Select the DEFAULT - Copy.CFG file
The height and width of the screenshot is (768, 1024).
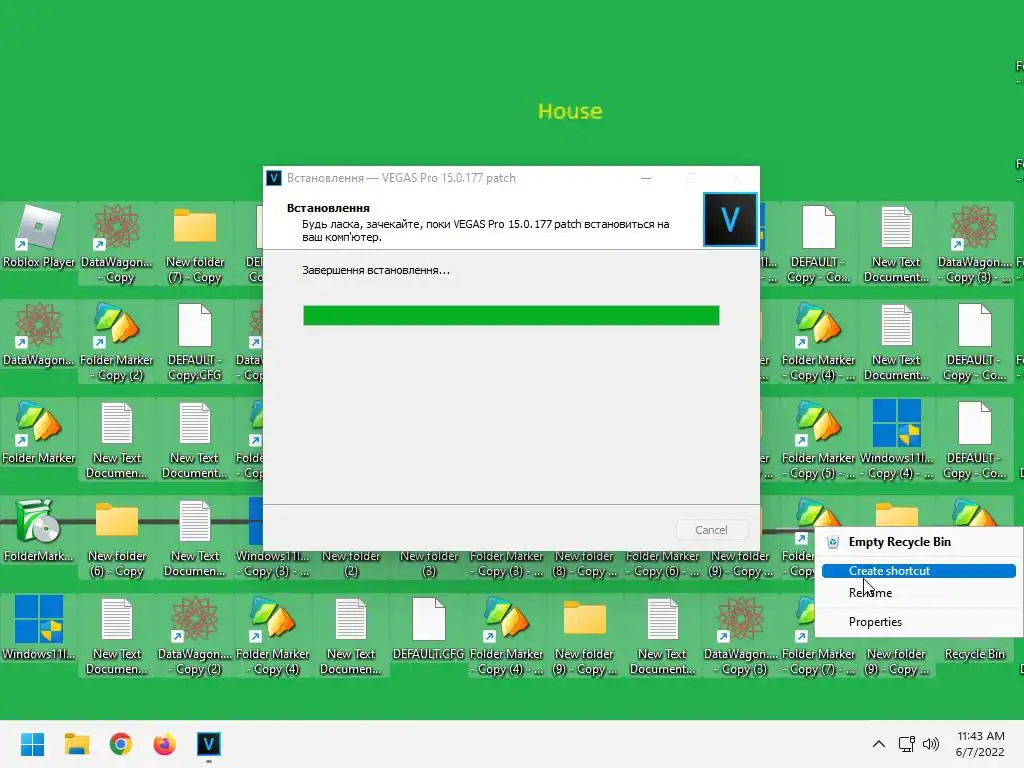click(195, 342)
